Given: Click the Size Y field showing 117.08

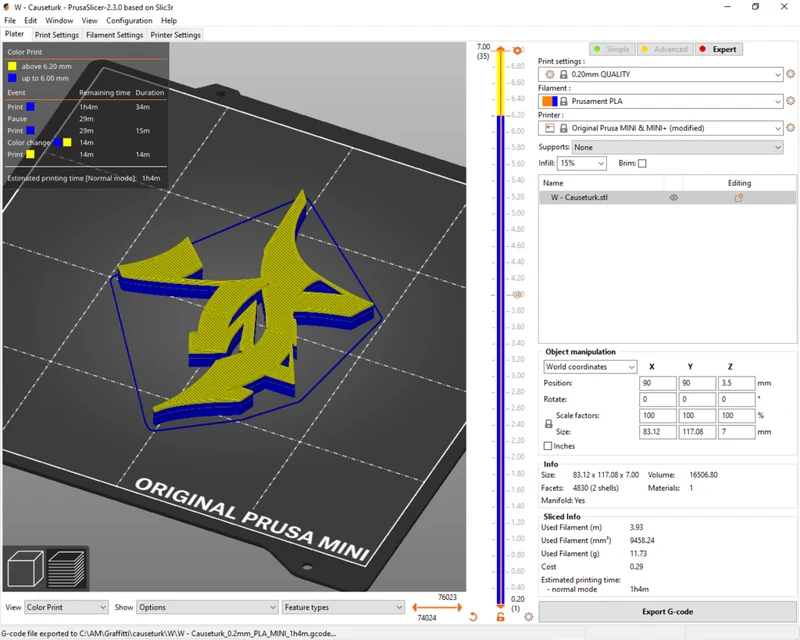Looking at the screenshot, I should (x=697, y=432).
